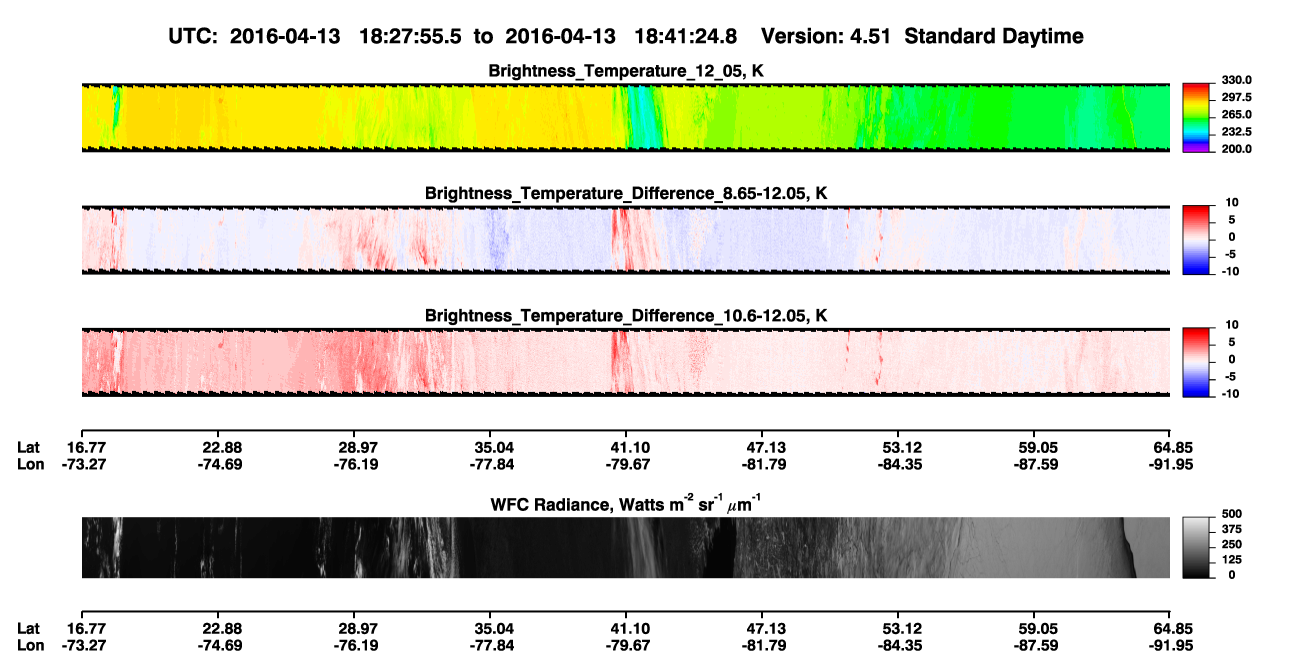
Task: Click the grayscale WFC Radiance image strip
Action: 626,548
